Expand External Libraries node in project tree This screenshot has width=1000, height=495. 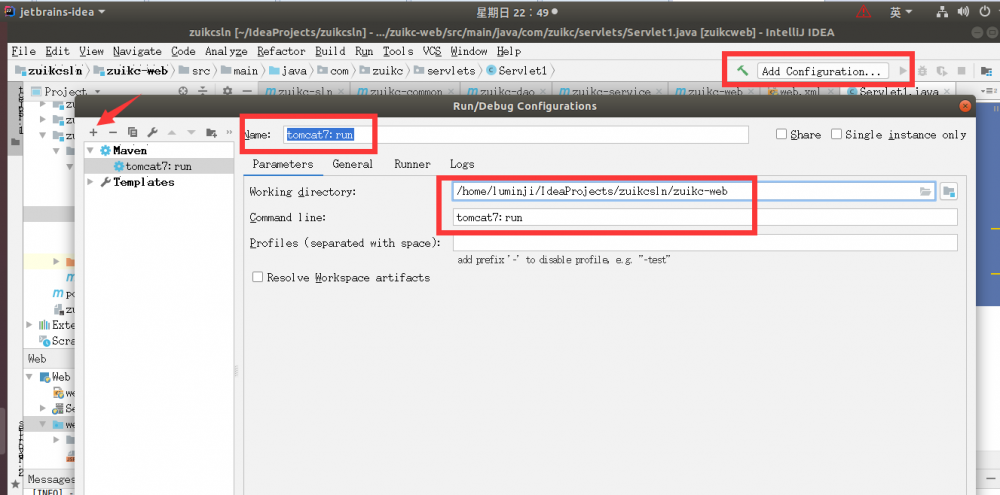pos(29,325)
